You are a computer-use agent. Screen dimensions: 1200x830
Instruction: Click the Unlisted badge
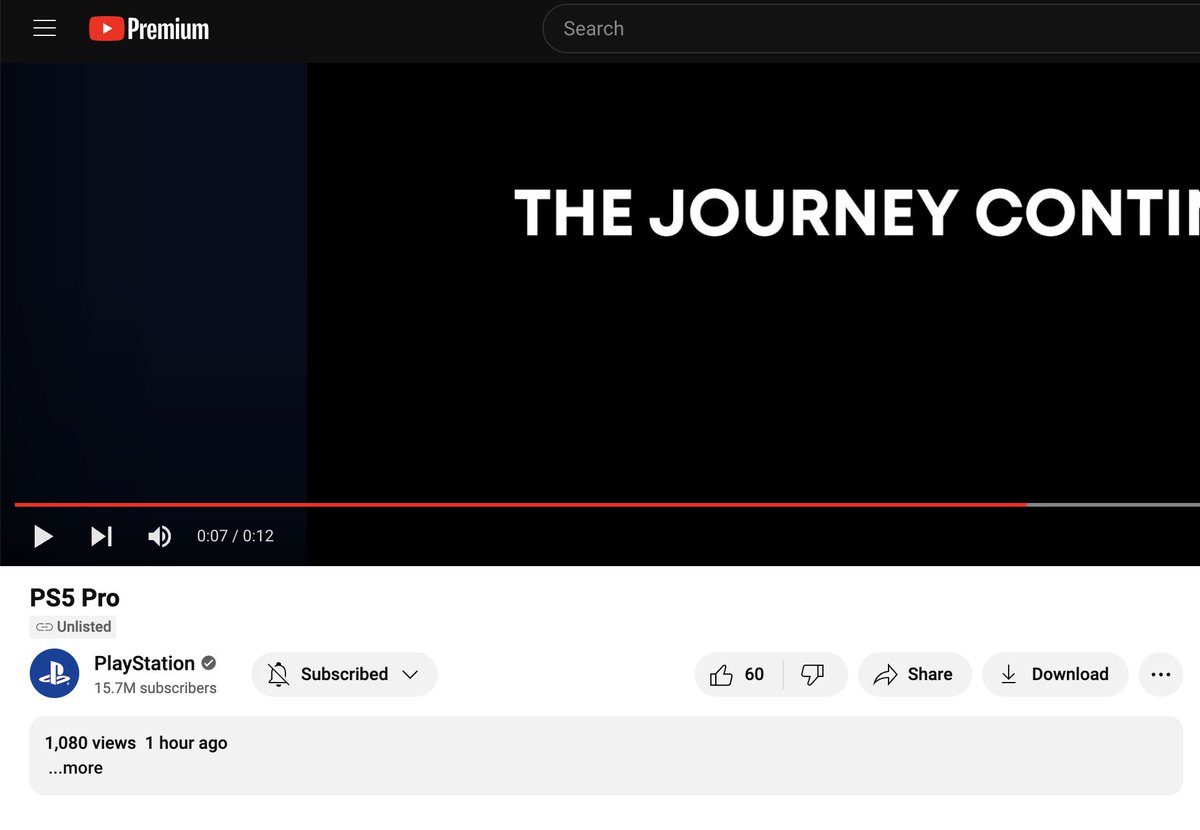[x=73, y=627]
